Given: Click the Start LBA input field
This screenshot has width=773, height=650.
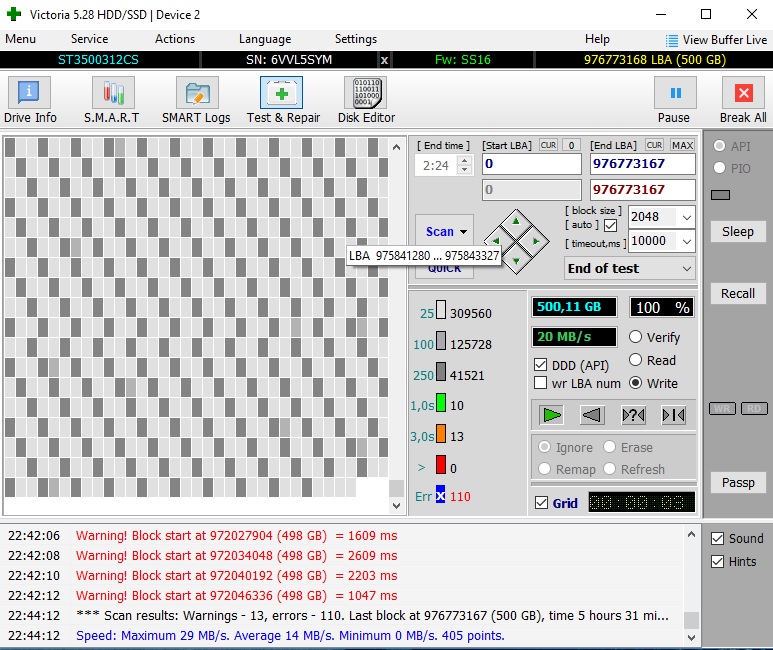Looking at the screenshot, I should point(531,164).
